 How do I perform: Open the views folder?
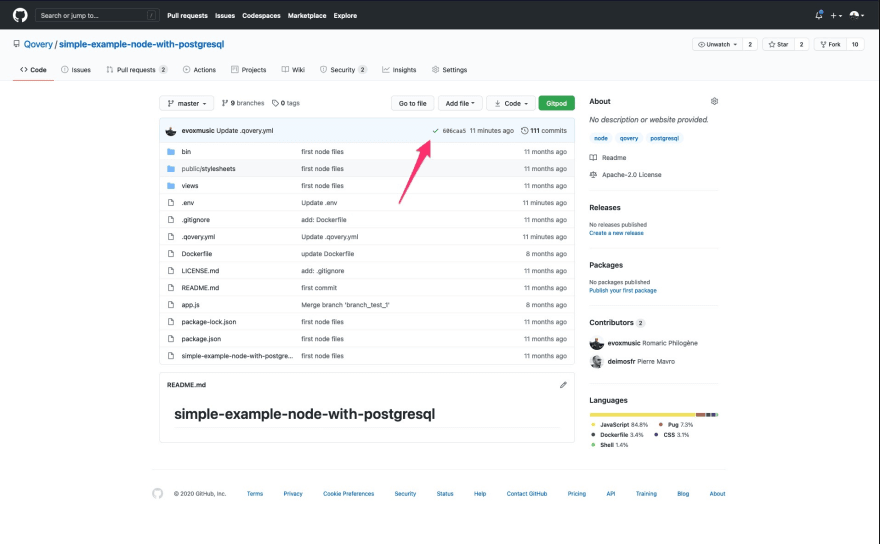click(190, 186)
